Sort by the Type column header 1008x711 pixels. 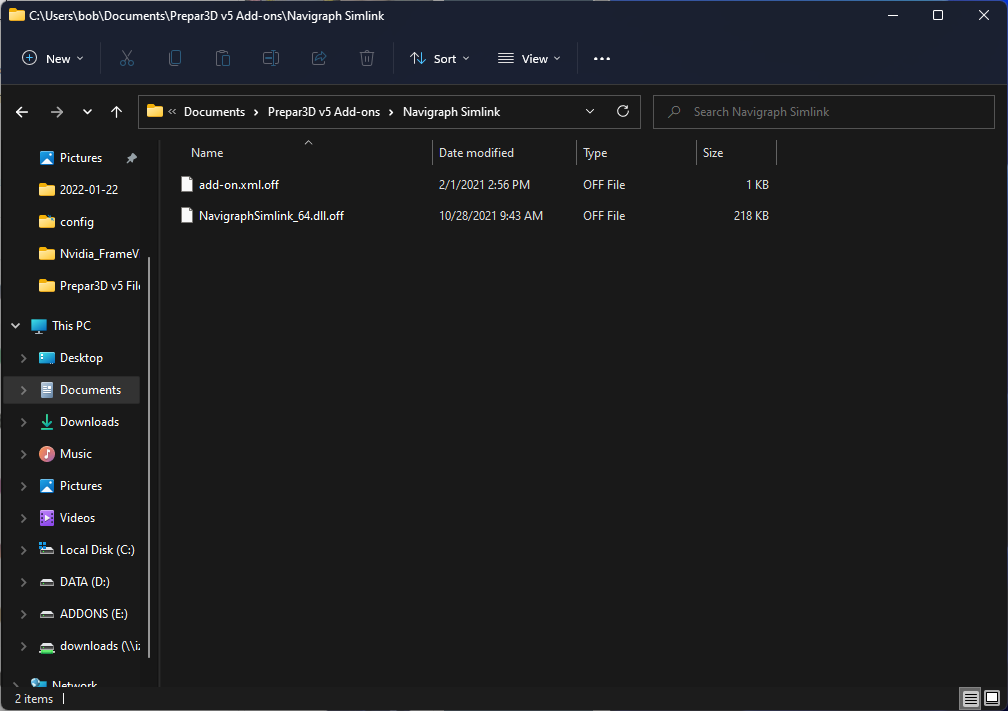tap(595, 153)
